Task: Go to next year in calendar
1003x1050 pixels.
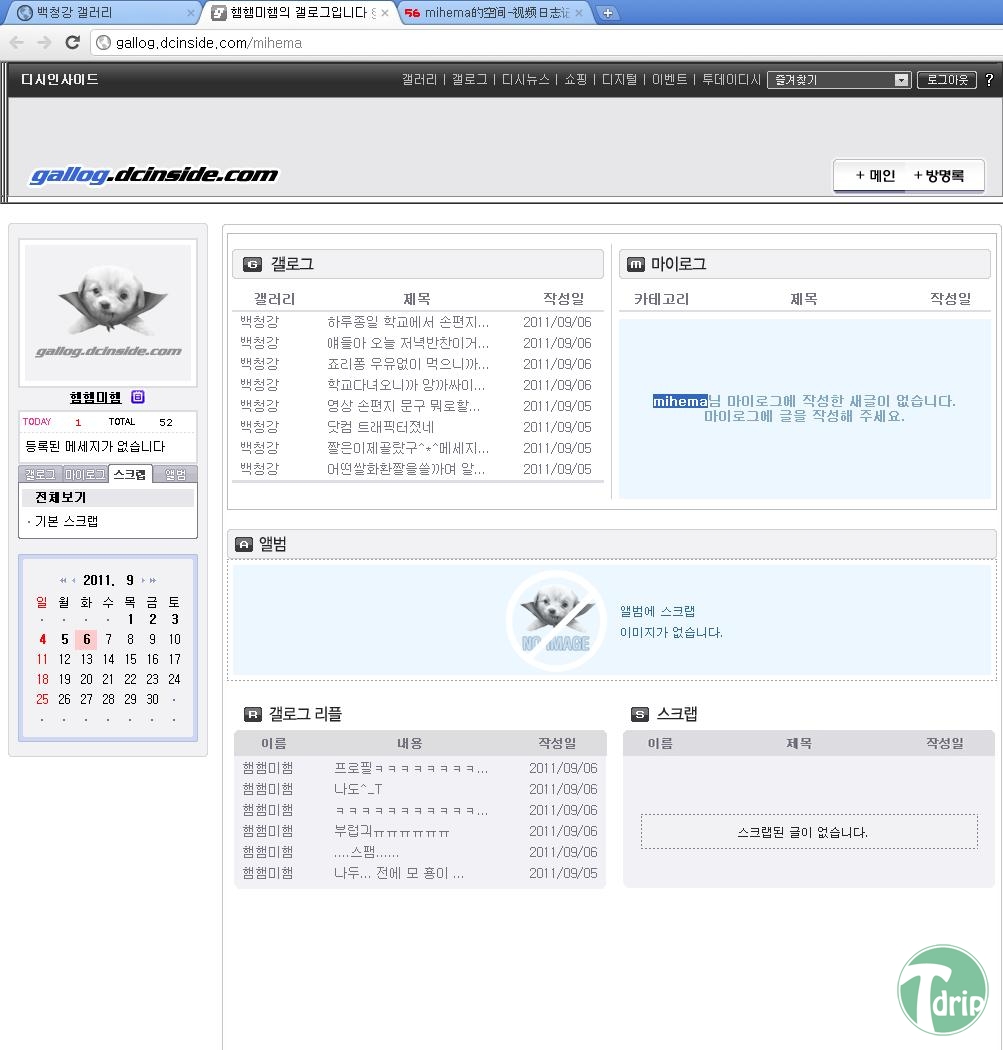Action: click(x=153, y=581)
